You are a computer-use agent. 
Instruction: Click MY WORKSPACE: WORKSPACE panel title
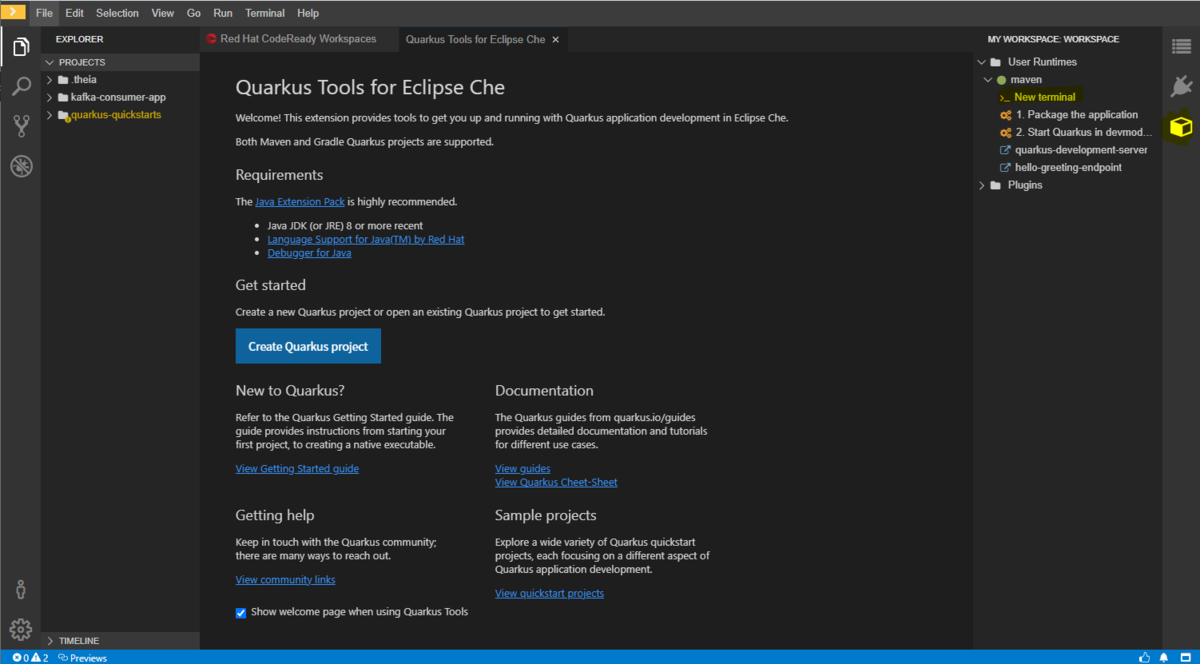[x=1053, y=39]
